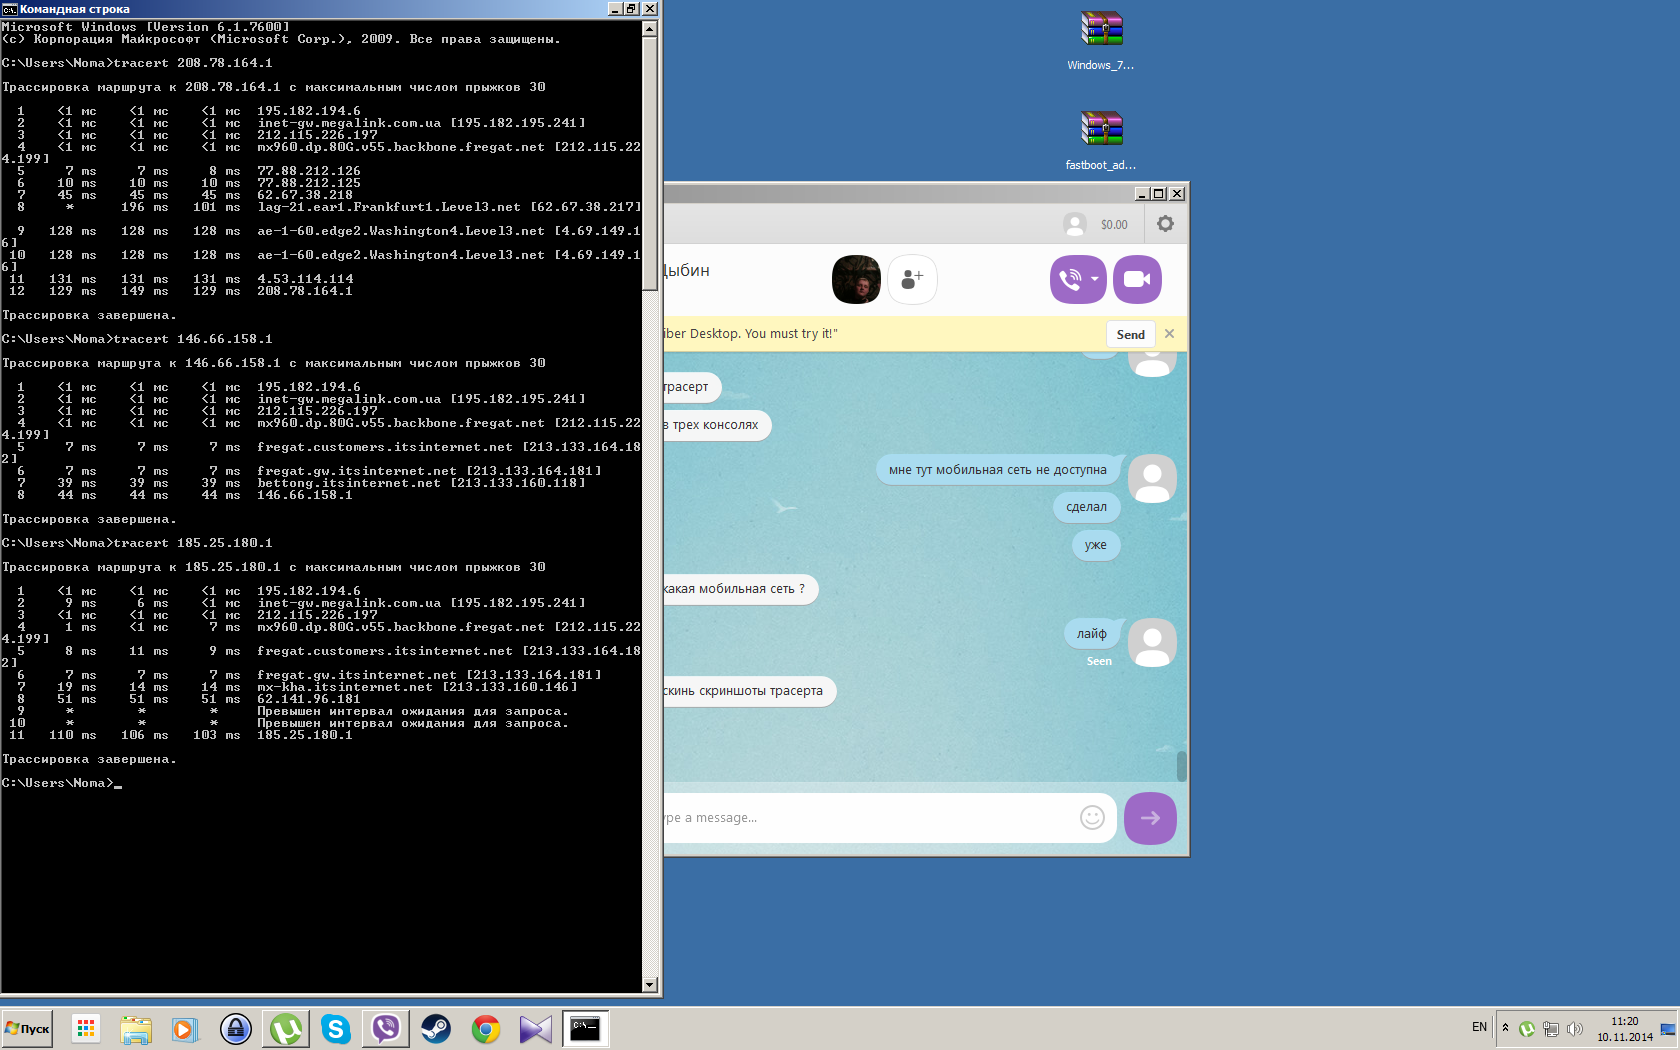Click the $0.00 Viber credit balance

pos(1114,225)
